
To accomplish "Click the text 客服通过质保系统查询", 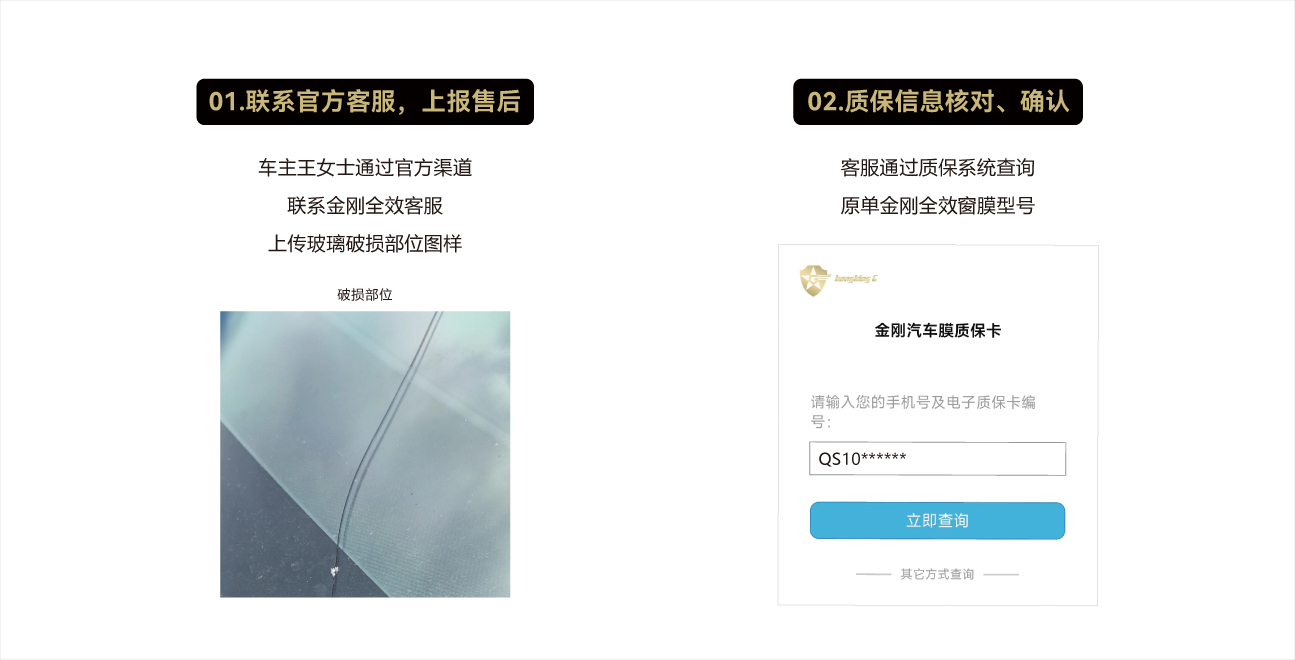I will pyautogui.click(x=937, y=168).
